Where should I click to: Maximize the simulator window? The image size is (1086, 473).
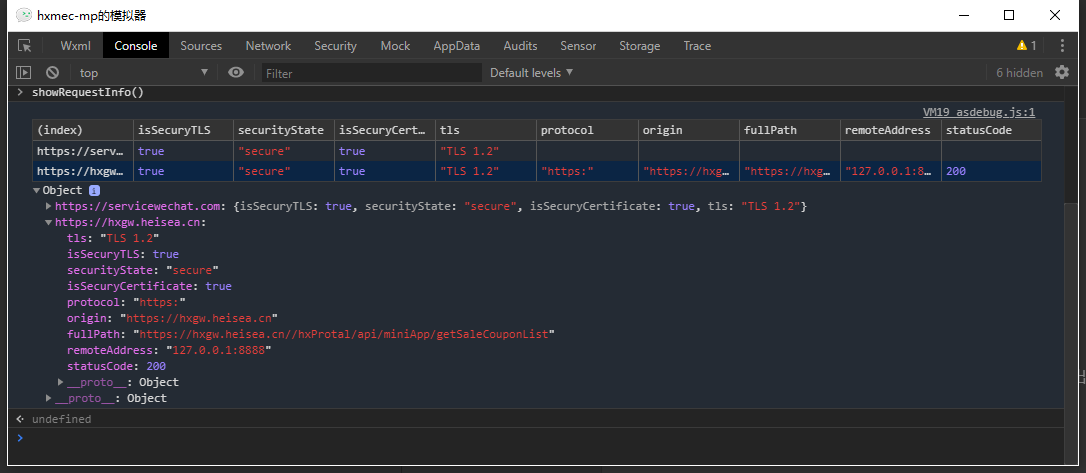[x=1009, y=15]
